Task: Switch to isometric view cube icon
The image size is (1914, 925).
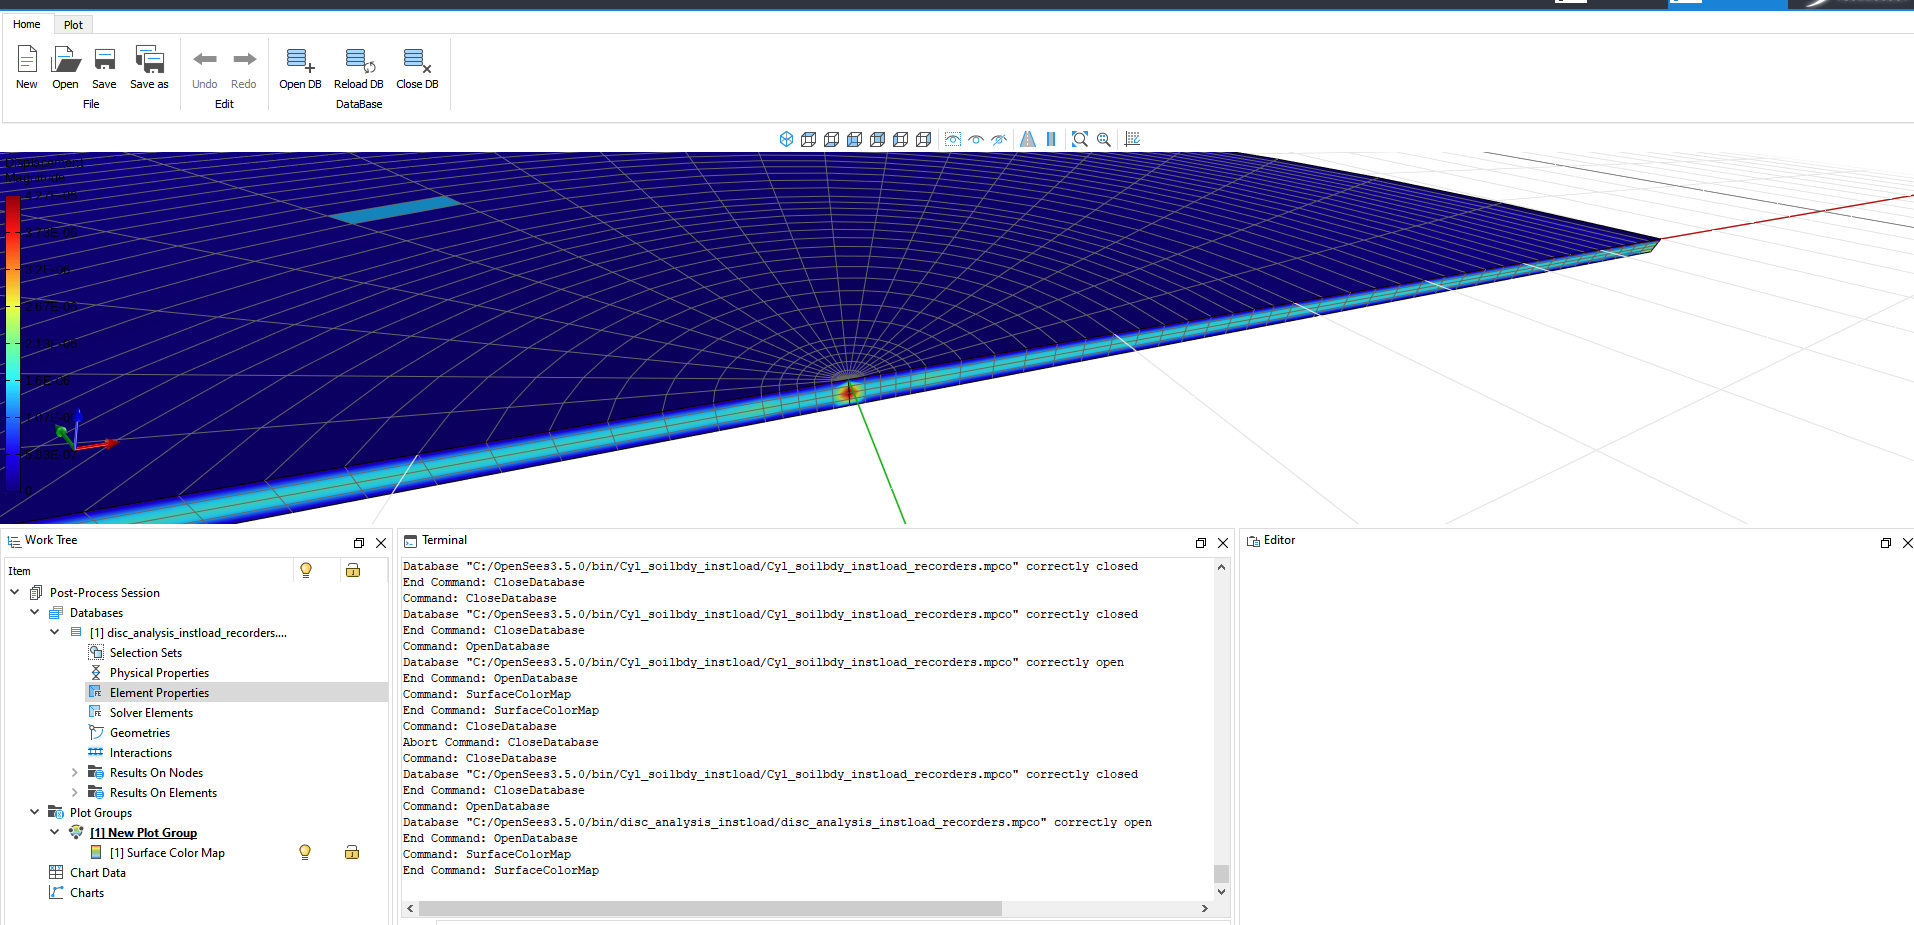Action: tap(786, 139)
